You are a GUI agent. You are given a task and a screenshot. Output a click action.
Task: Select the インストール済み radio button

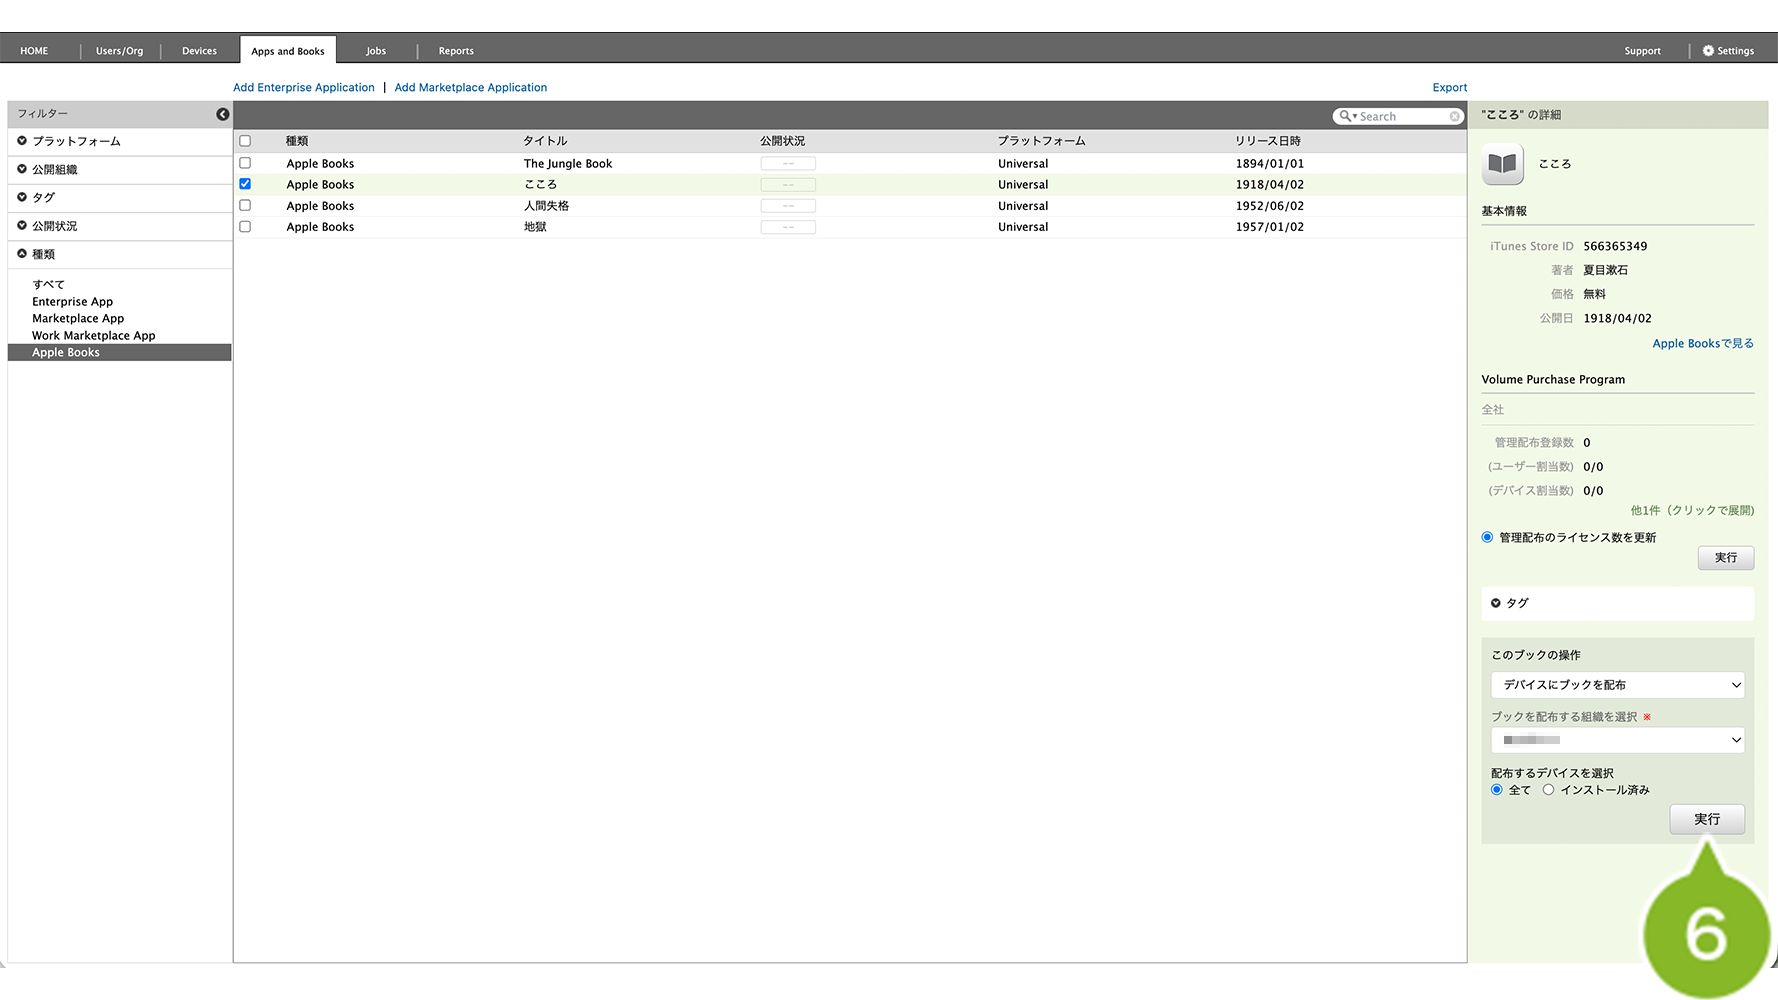click(1548, 790)
